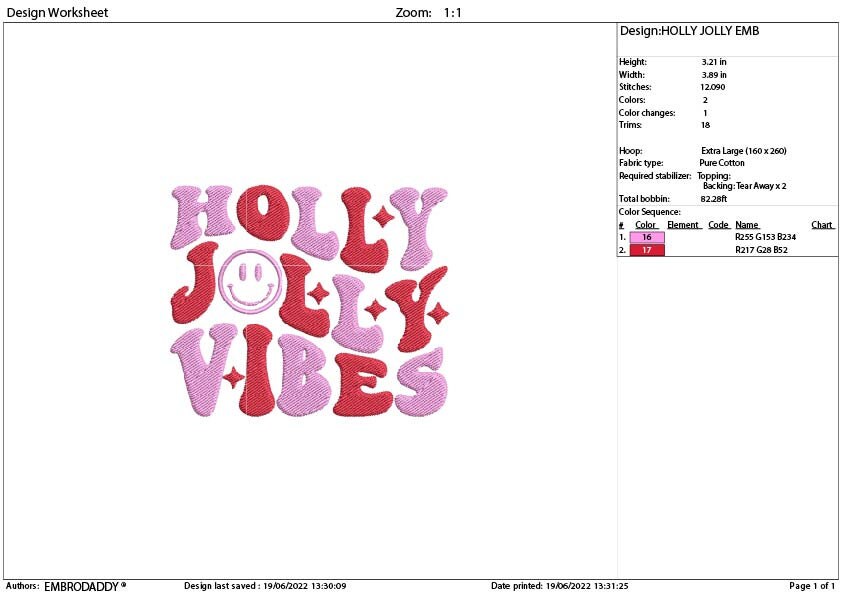Click the pink color swatch numbered 16
Image resolution: width=842 pixels, height=596 pixels.
(646, 237)
